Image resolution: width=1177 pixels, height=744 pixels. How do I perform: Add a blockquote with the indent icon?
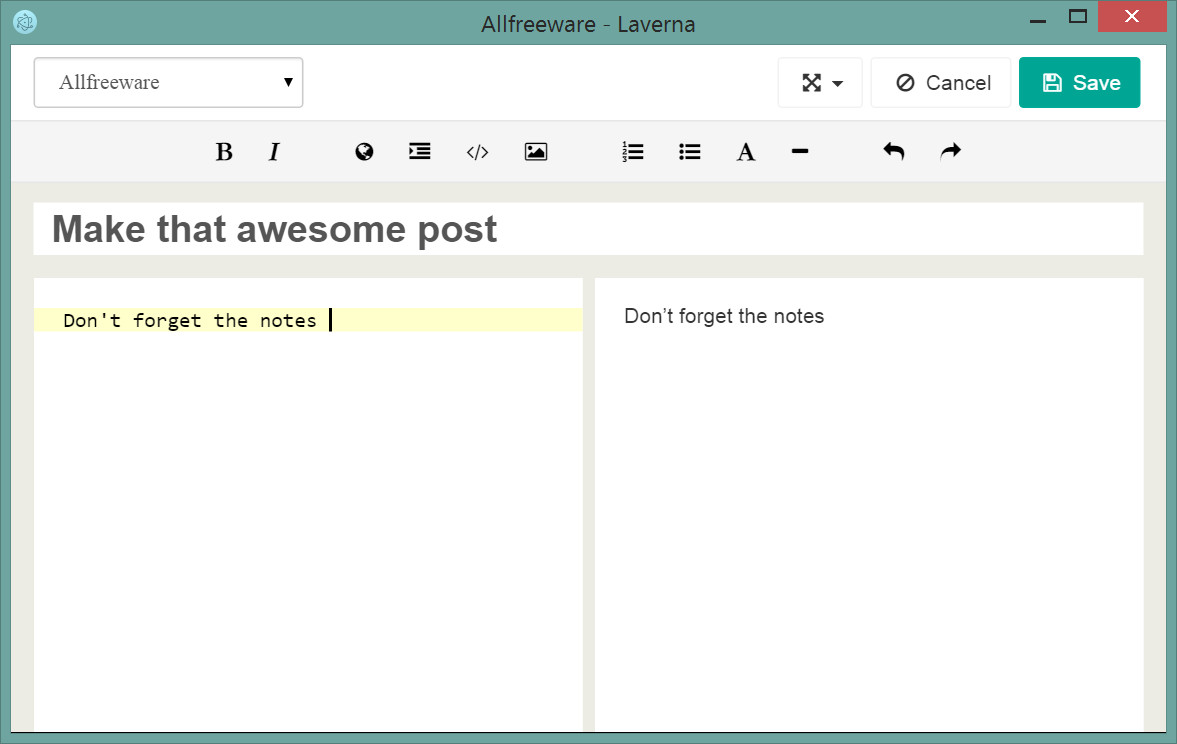[420, 152]
